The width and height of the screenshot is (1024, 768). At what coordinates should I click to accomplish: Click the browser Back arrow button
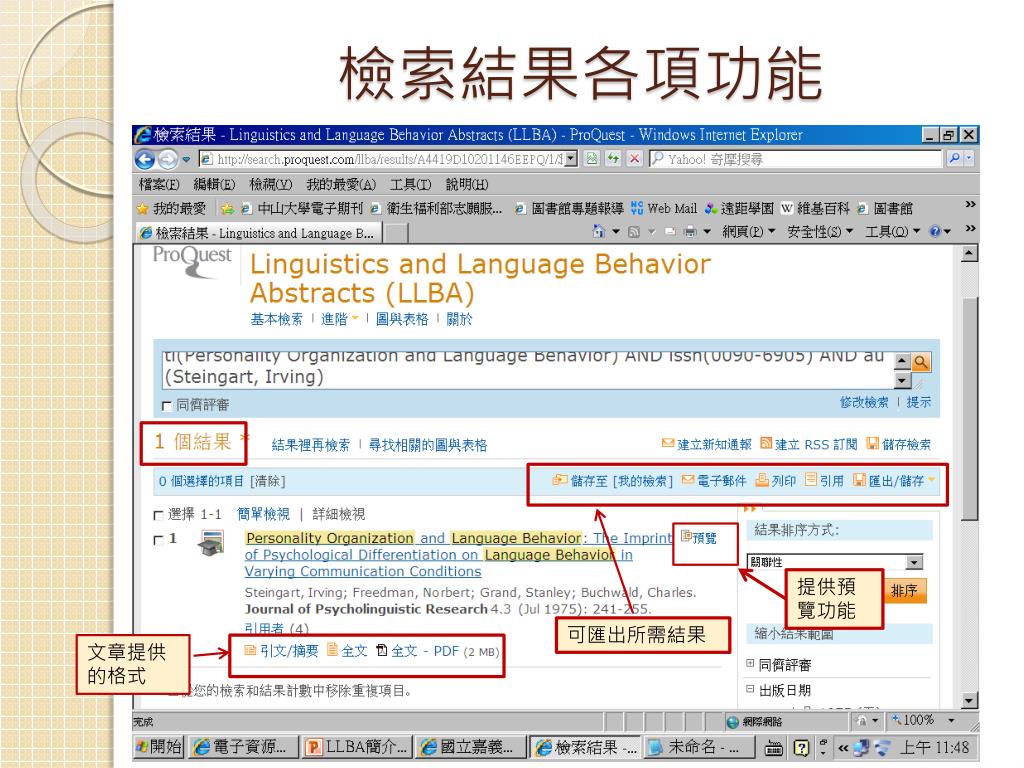pos(144,159)
